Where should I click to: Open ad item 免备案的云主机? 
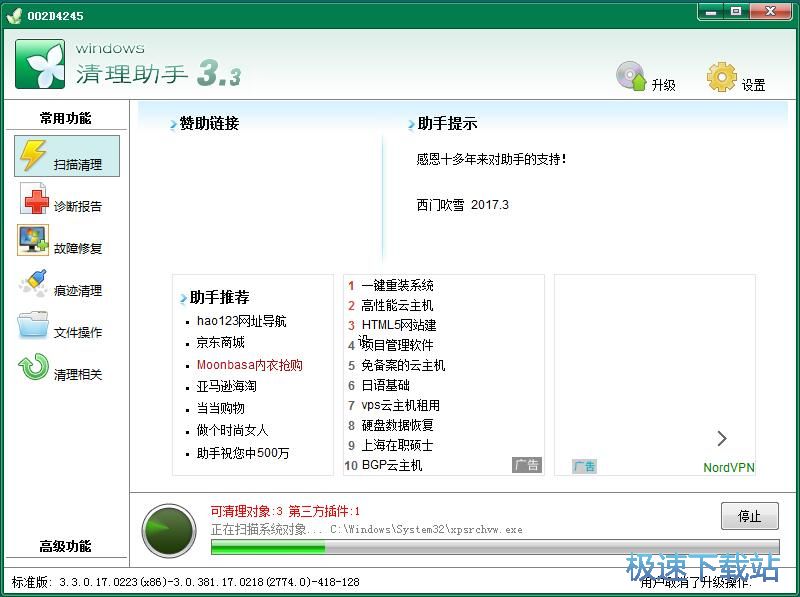click(x=403, y=365)
